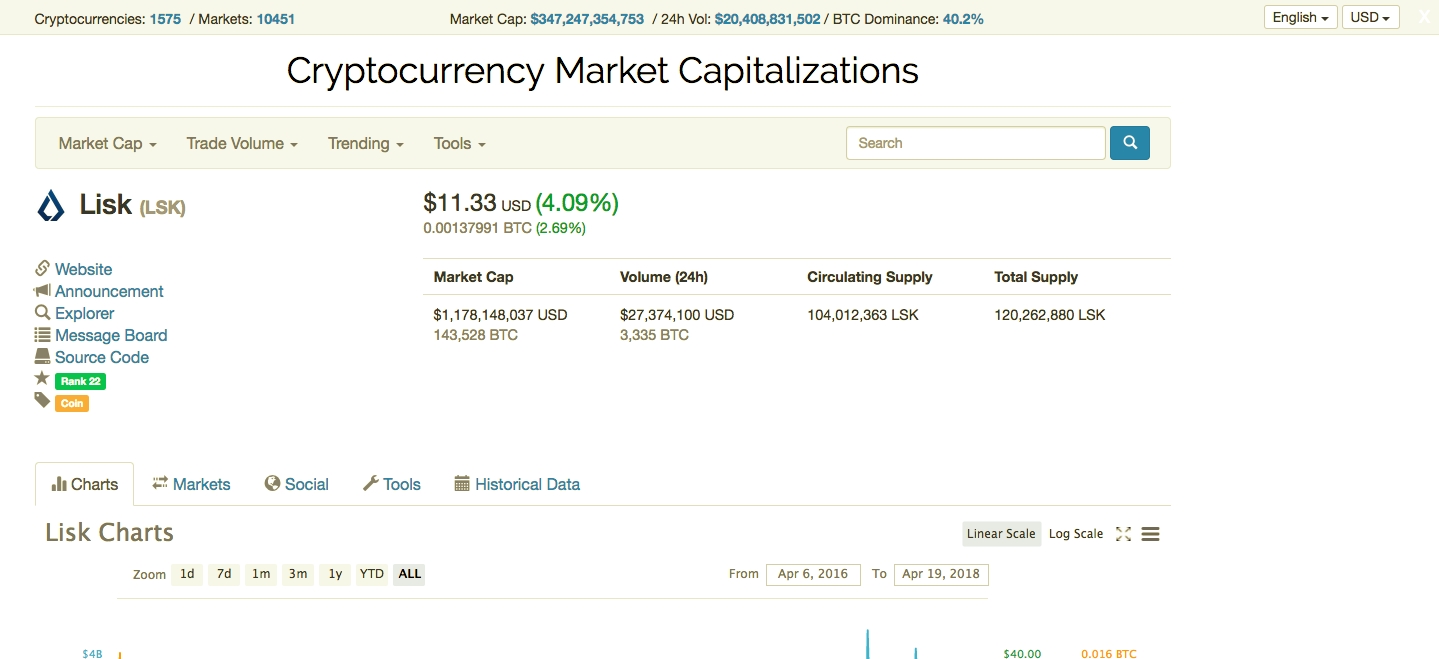Click the magnifier icon beside Explorer
The image size is (1439, 659).
tap(42, 312)
